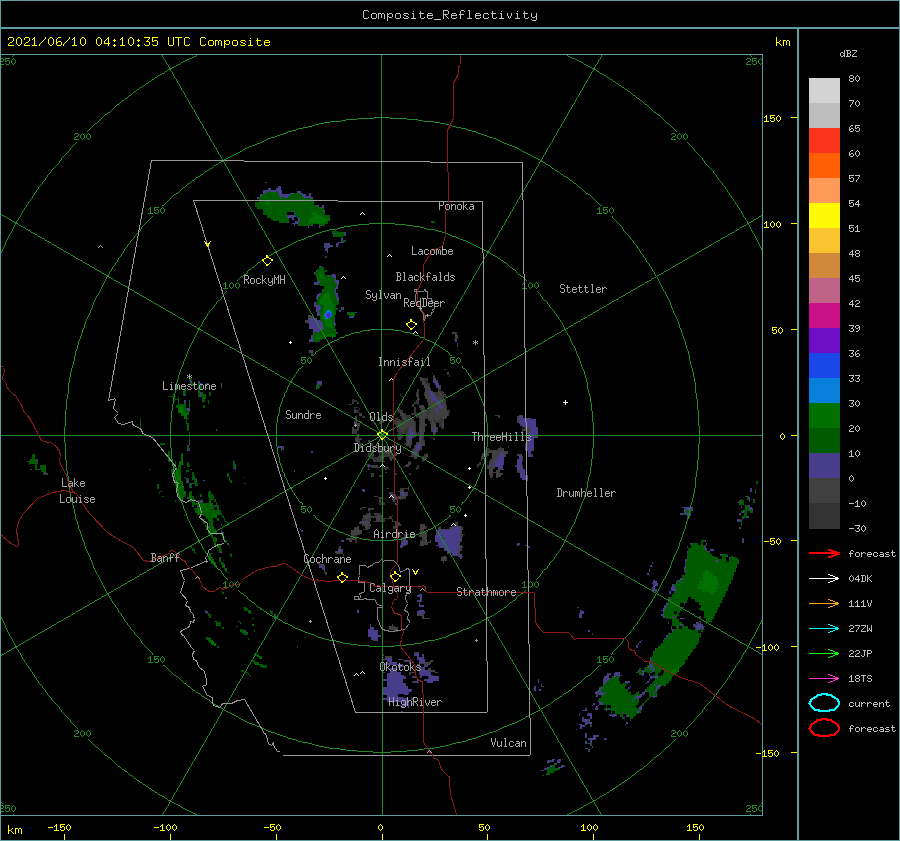The width and height of the screenshot is (900, 841).
Task: Click the yellow diamond marker above Calgary
Action: click(x=395, y=576)
